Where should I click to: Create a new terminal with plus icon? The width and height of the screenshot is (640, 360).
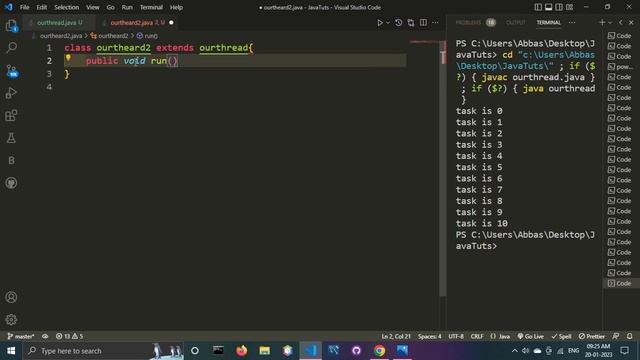[602, 23]
